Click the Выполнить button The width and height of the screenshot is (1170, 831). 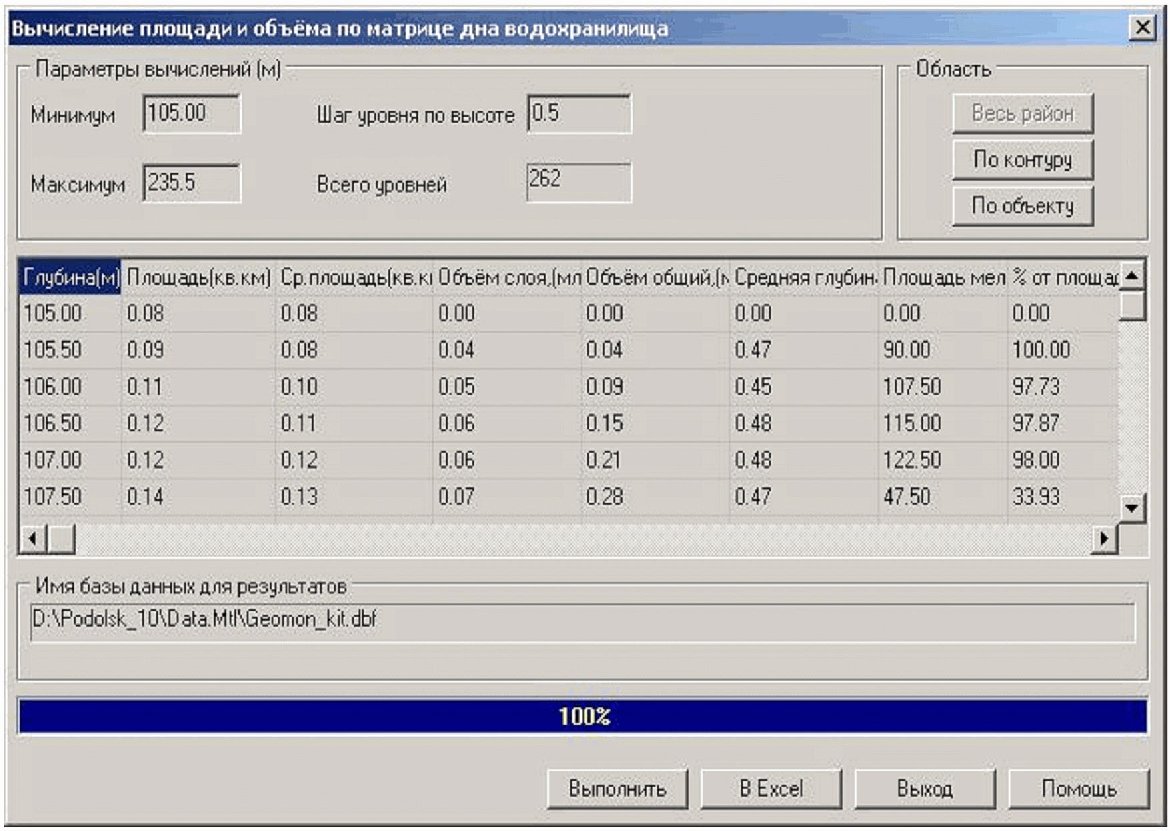[x=617, y=787]
